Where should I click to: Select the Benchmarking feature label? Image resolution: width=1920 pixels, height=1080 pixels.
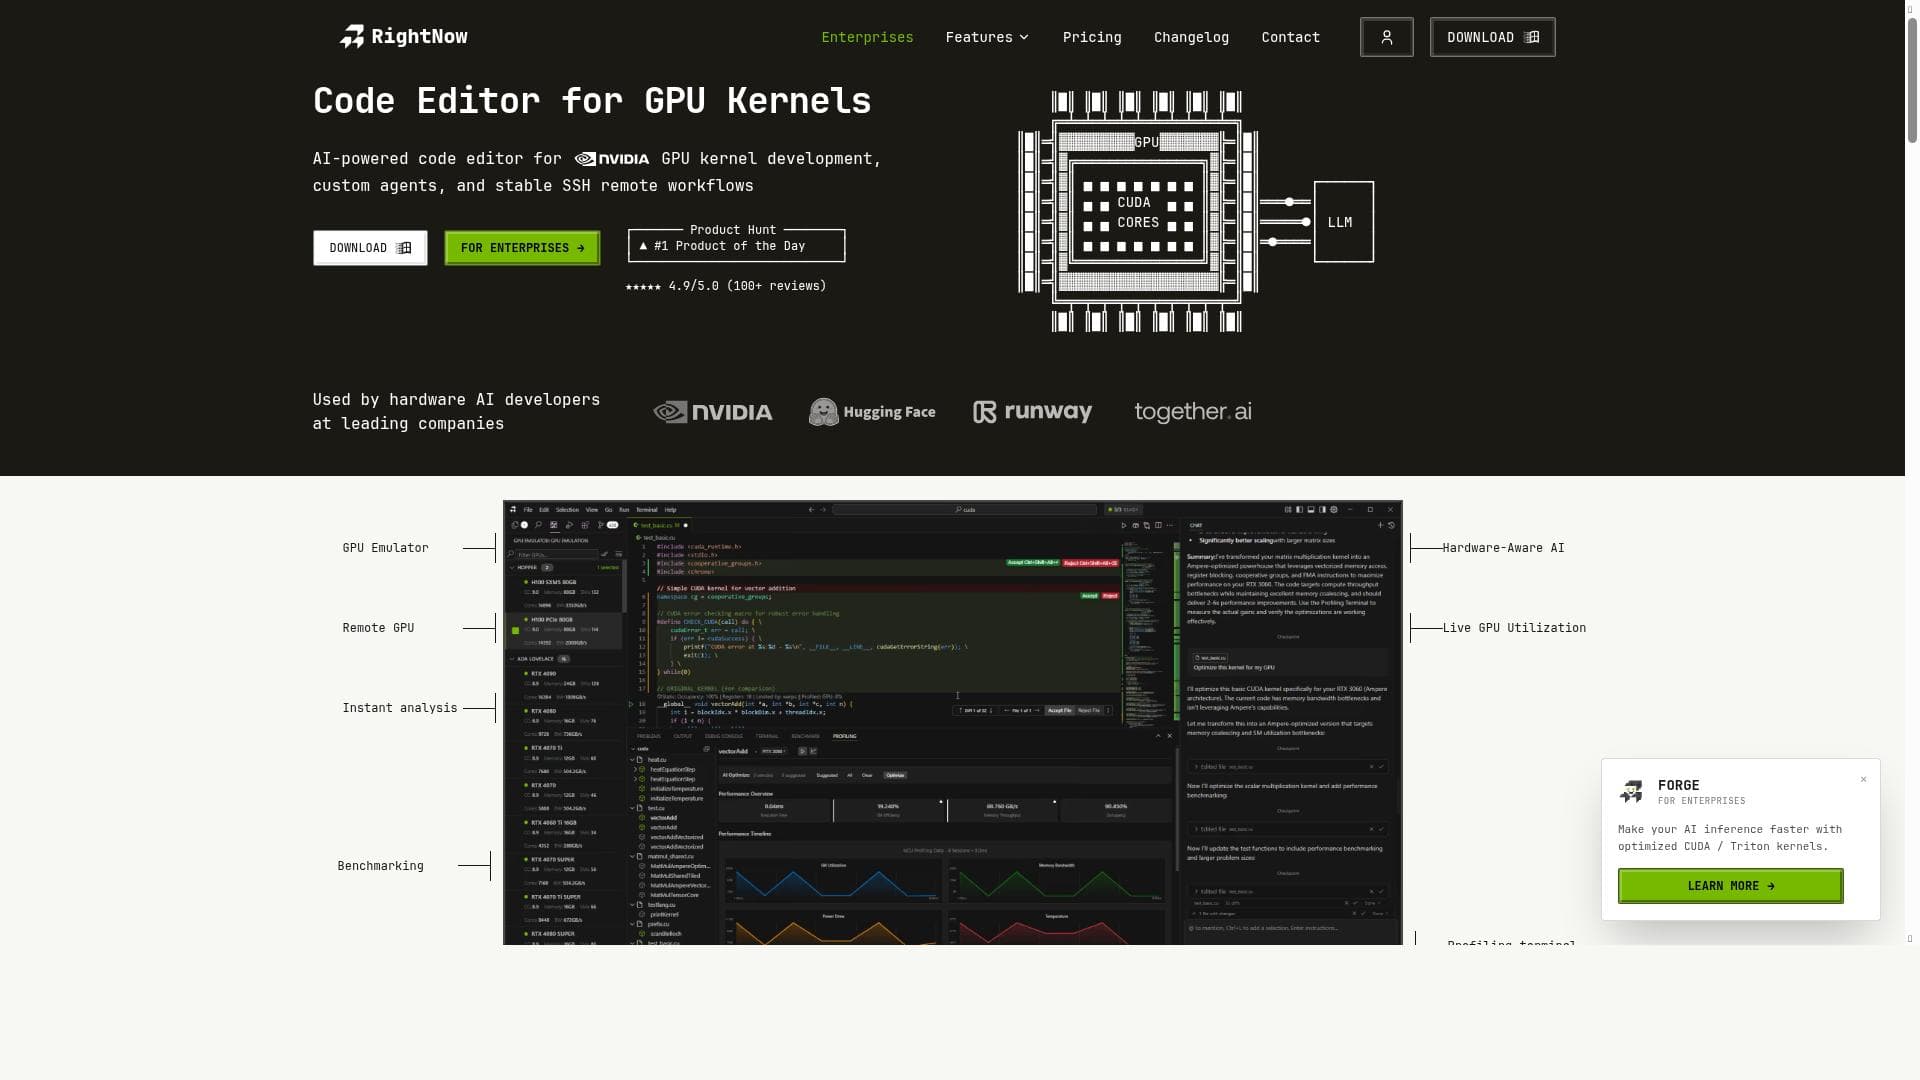(380, 866)
